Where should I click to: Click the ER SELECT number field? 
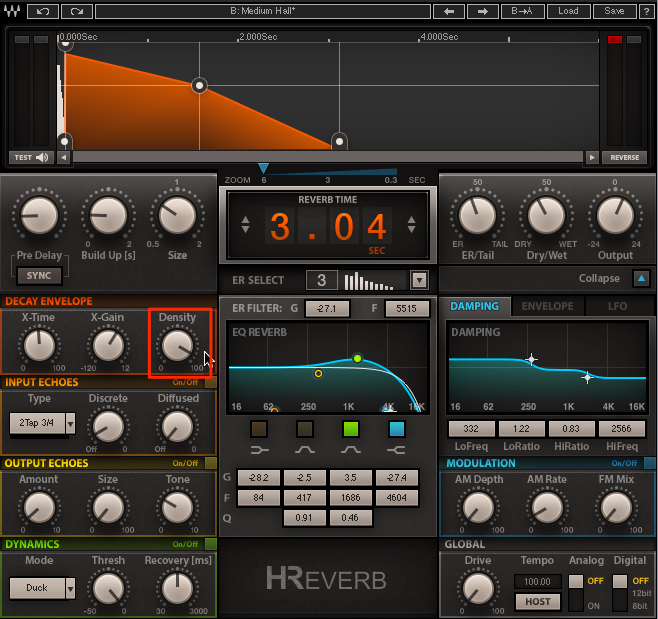321,280
